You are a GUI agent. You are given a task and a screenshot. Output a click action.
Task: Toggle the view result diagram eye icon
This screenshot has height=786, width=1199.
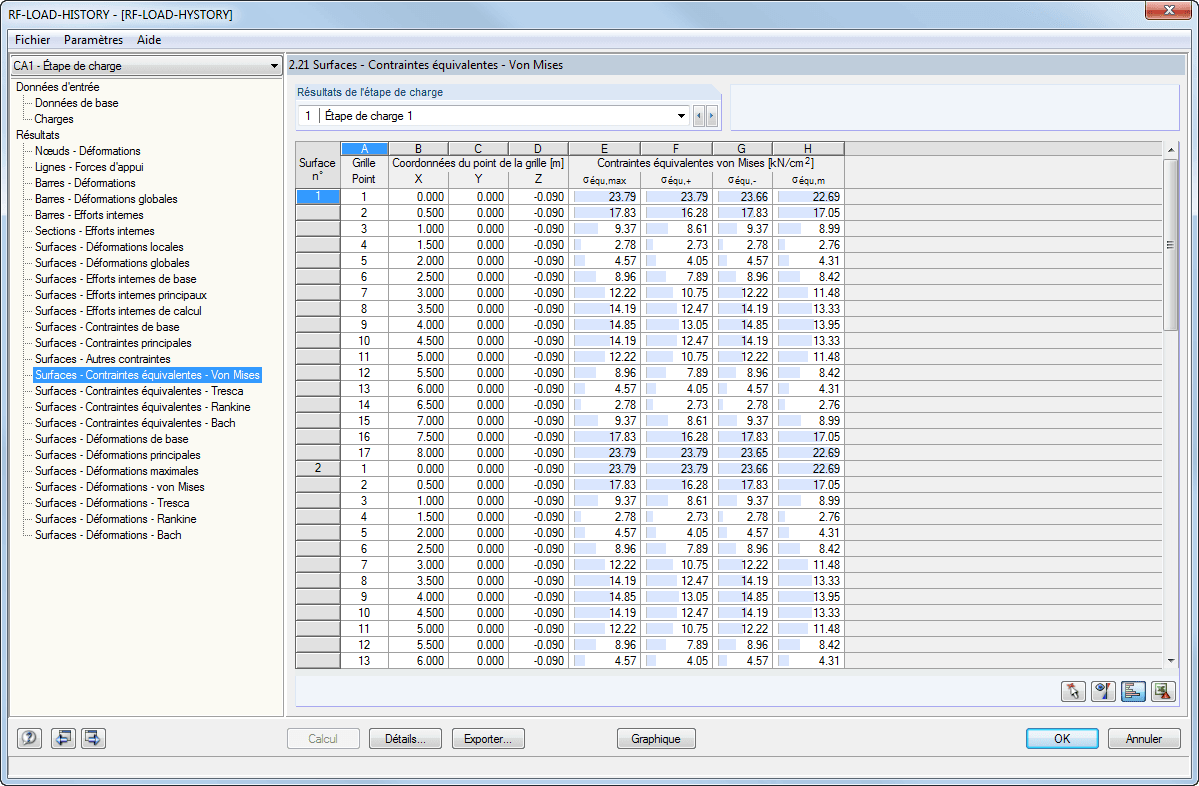[x=1103, y=691]
